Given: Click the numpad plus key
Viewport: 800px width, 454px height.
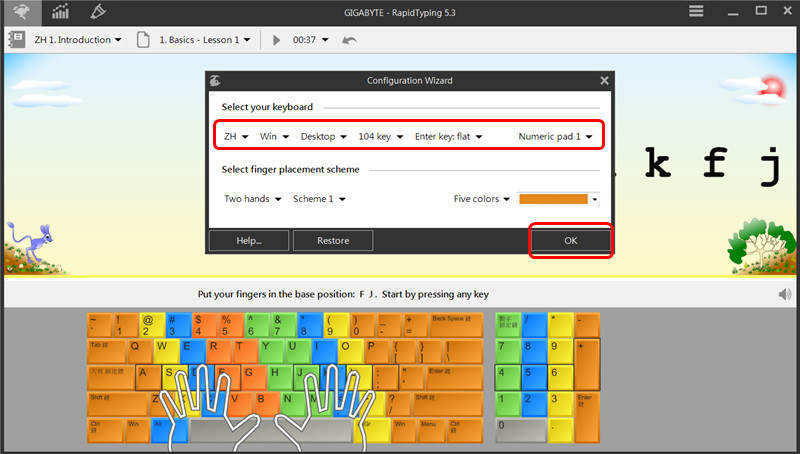Looking at the screenshot, I should tap(587, 365).
